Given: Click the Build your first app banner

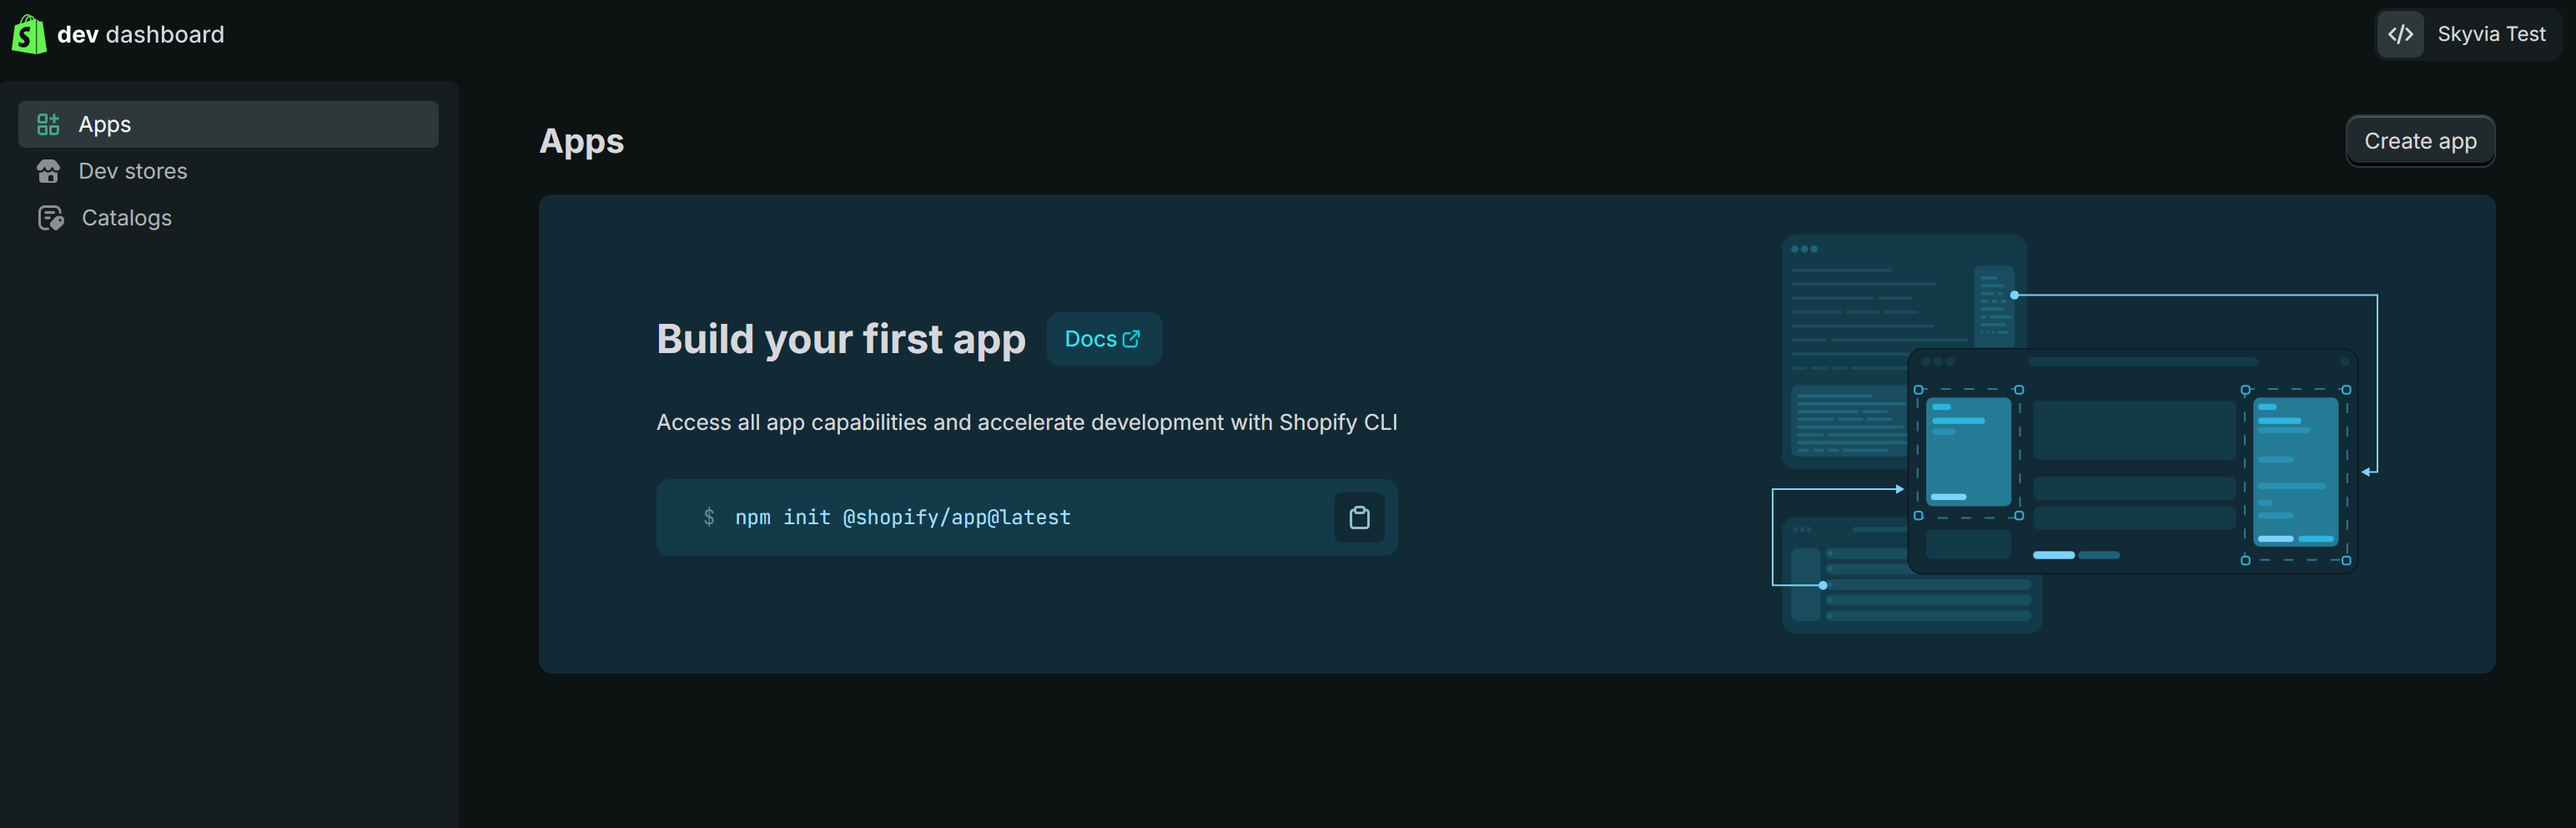Looking at the screenshot, I should pyautogui.click(x=840, y=338).
